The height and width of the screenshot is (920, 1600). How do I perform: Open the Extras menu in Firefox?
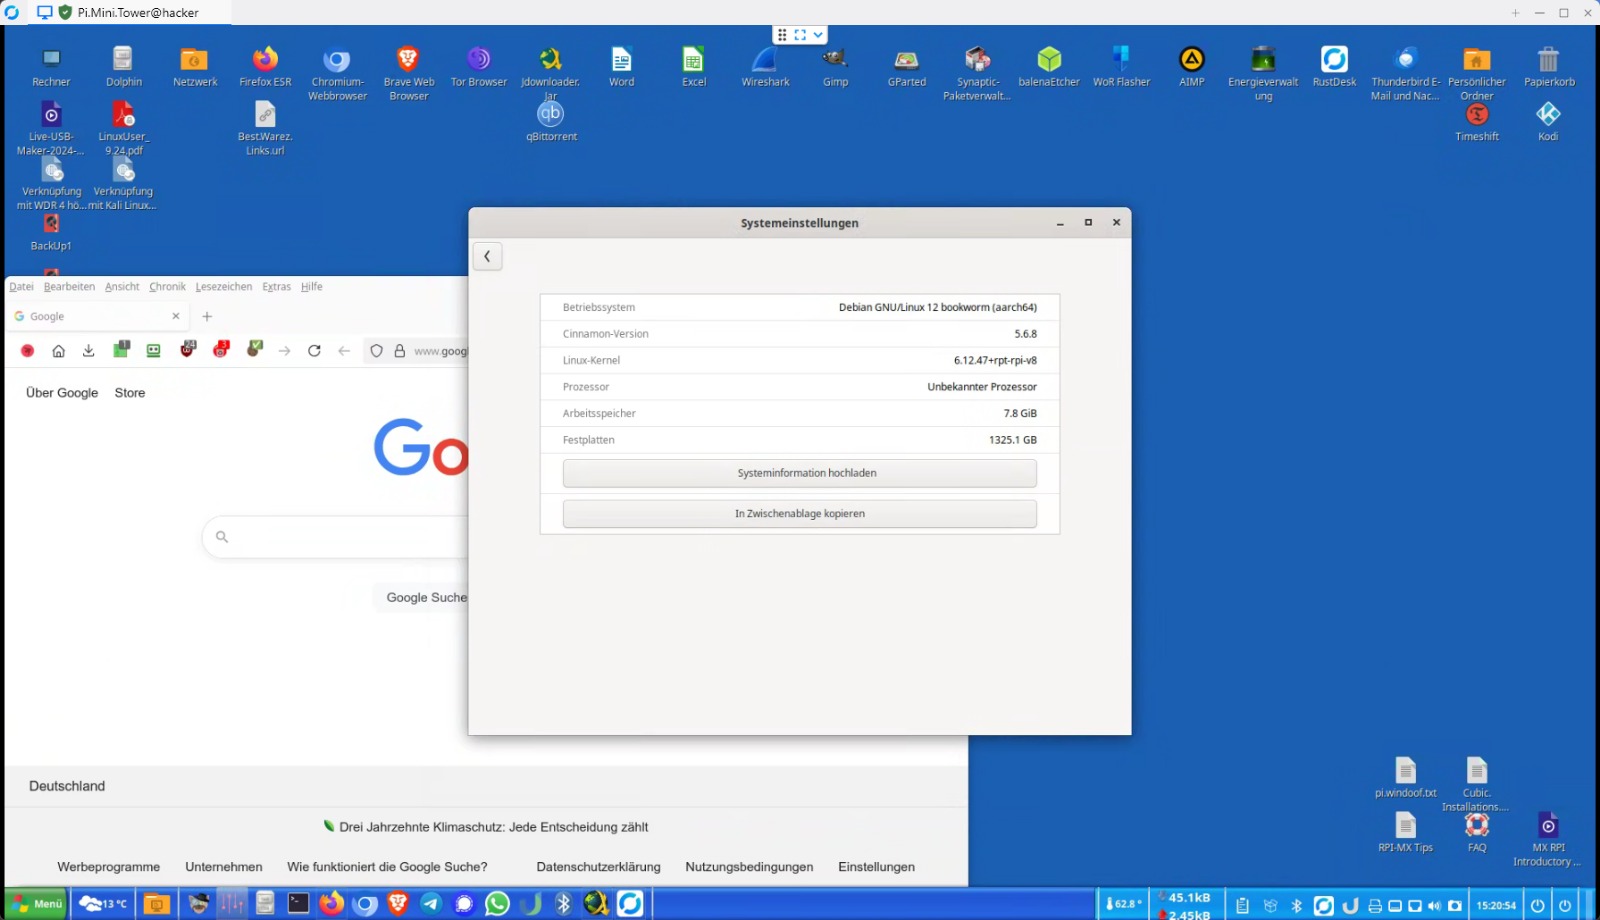(x=276, y=286)
